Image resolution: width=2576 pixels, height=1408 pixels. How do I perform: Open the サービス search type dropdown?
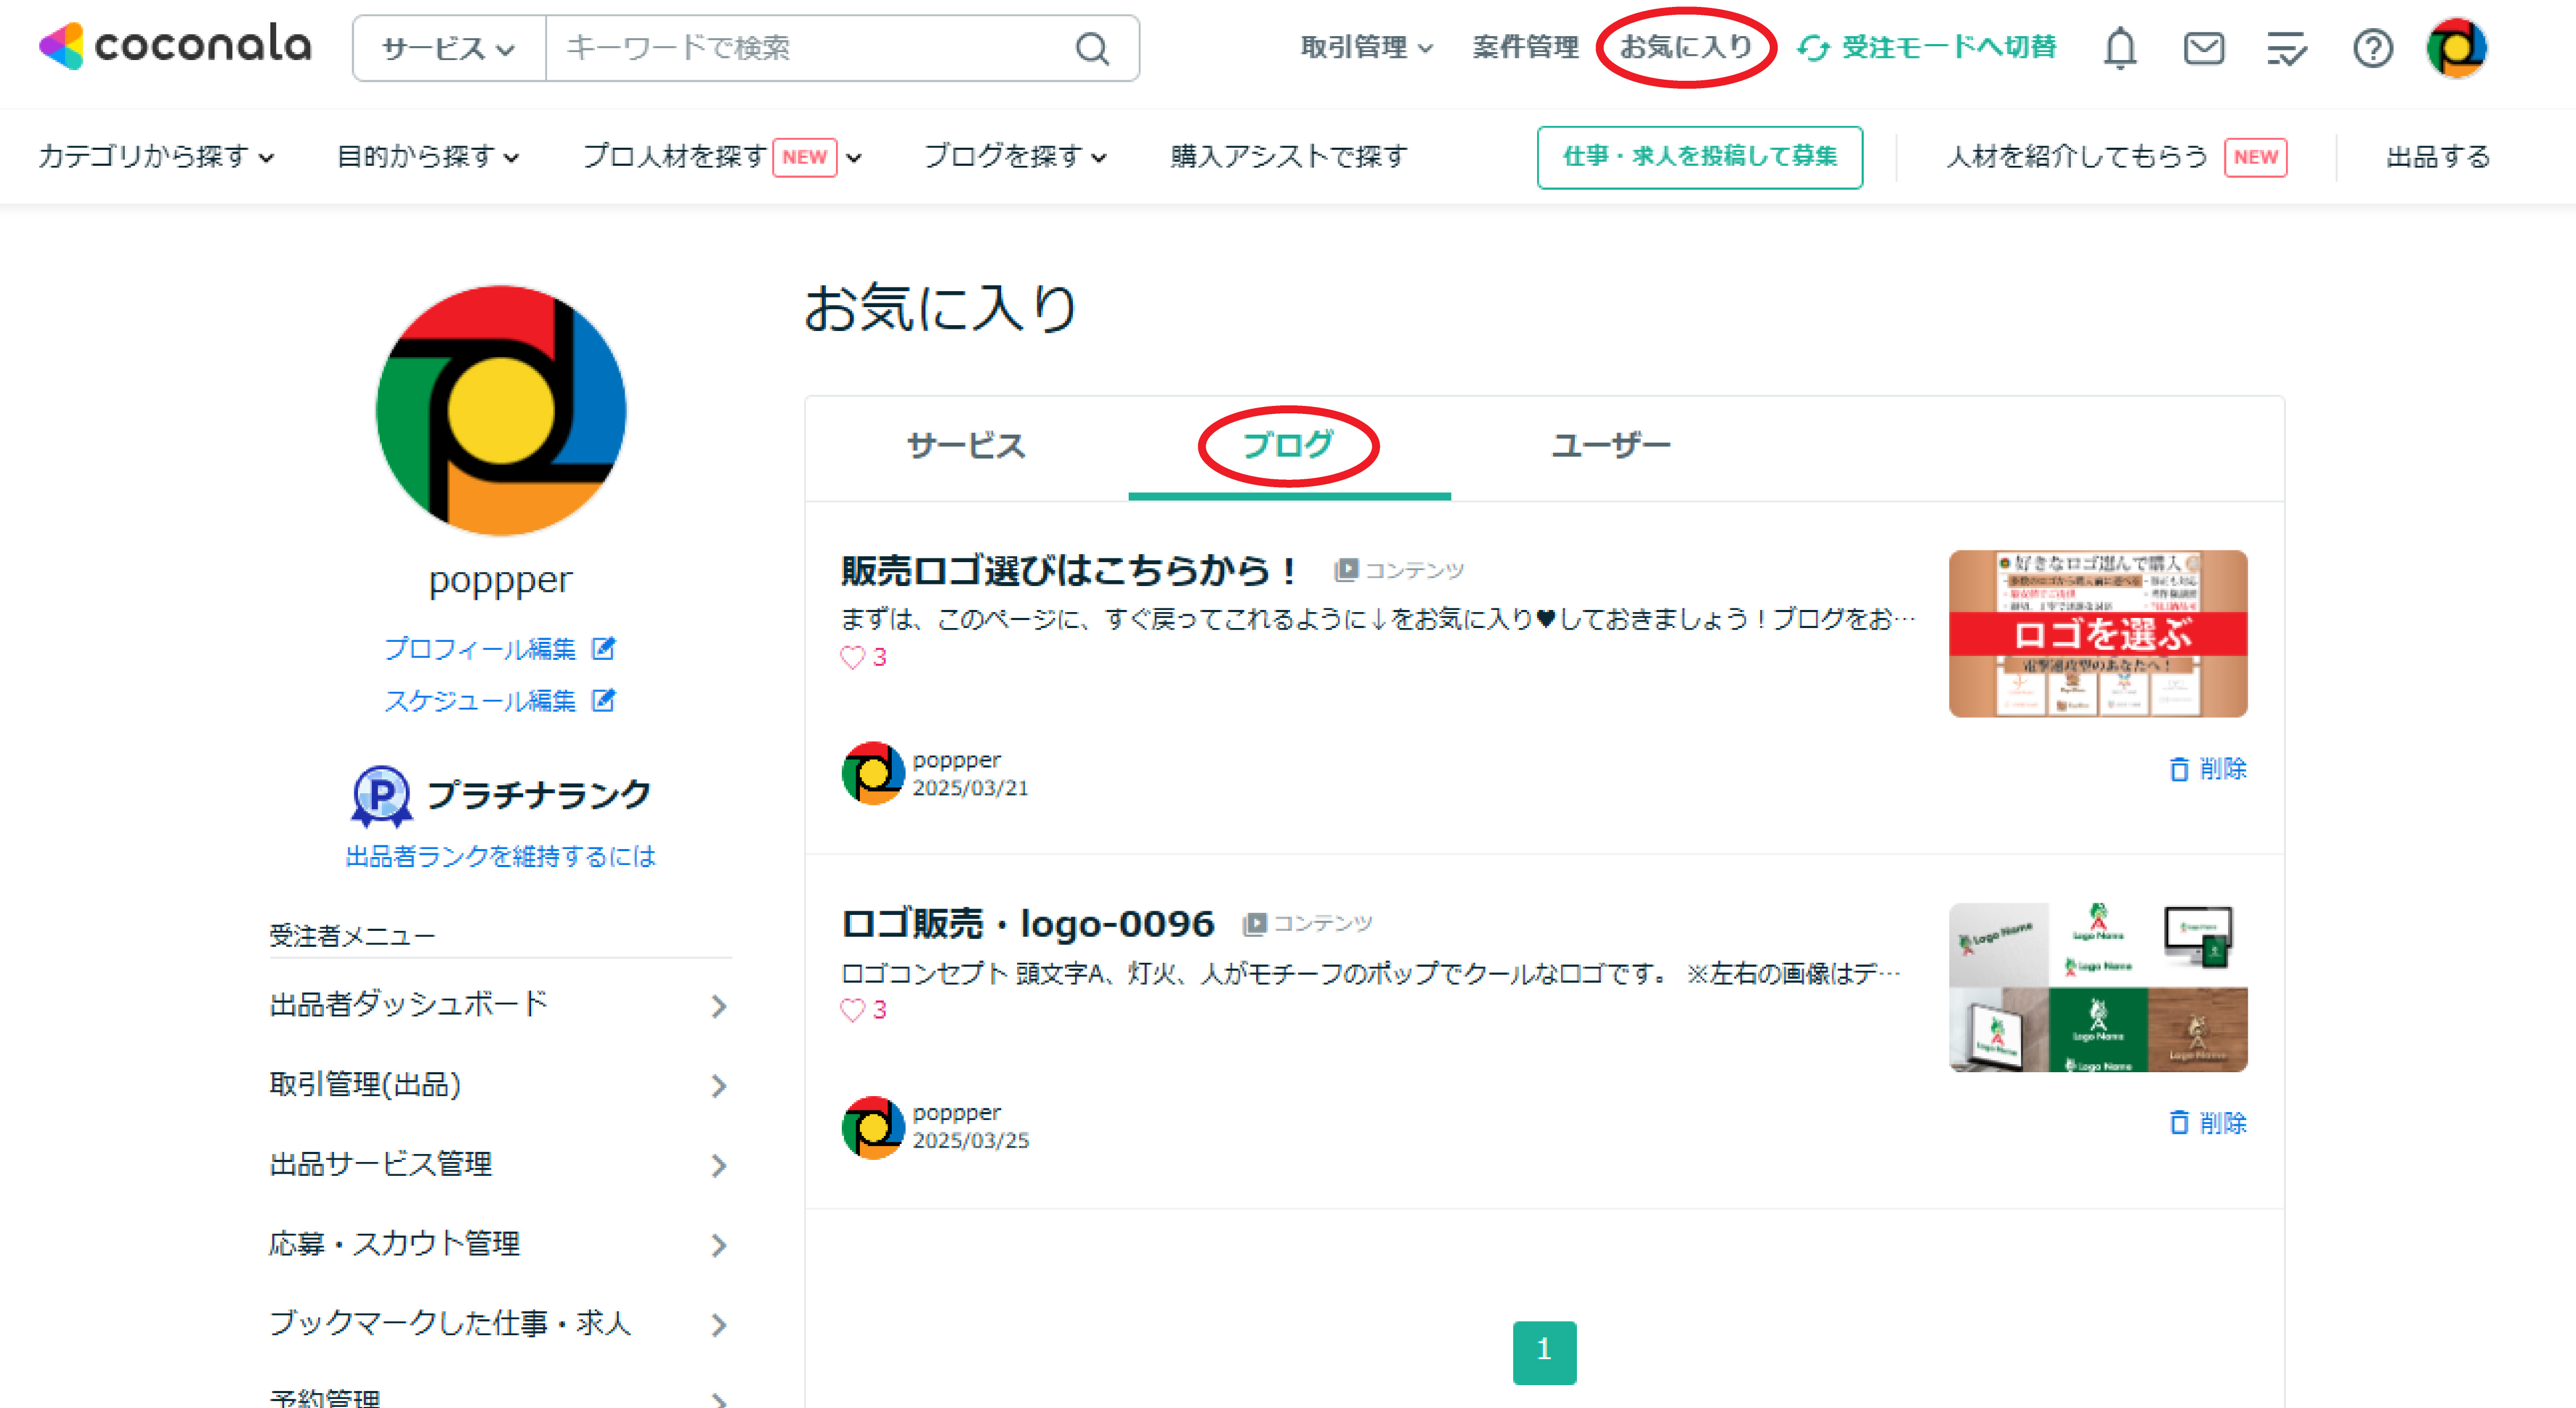(449, 47)
